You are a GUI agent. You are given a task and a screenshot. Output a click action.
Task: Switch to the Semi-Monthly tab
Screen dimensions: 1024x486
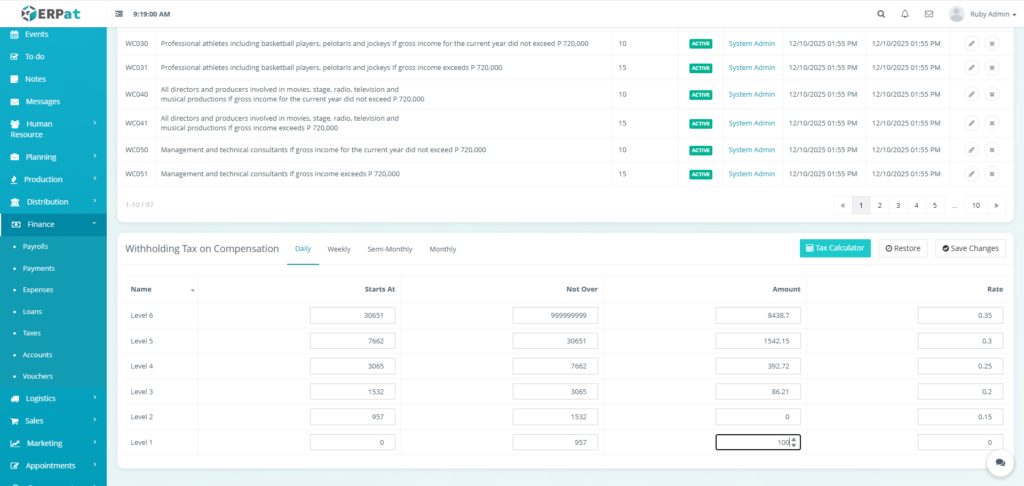point(390,249)
